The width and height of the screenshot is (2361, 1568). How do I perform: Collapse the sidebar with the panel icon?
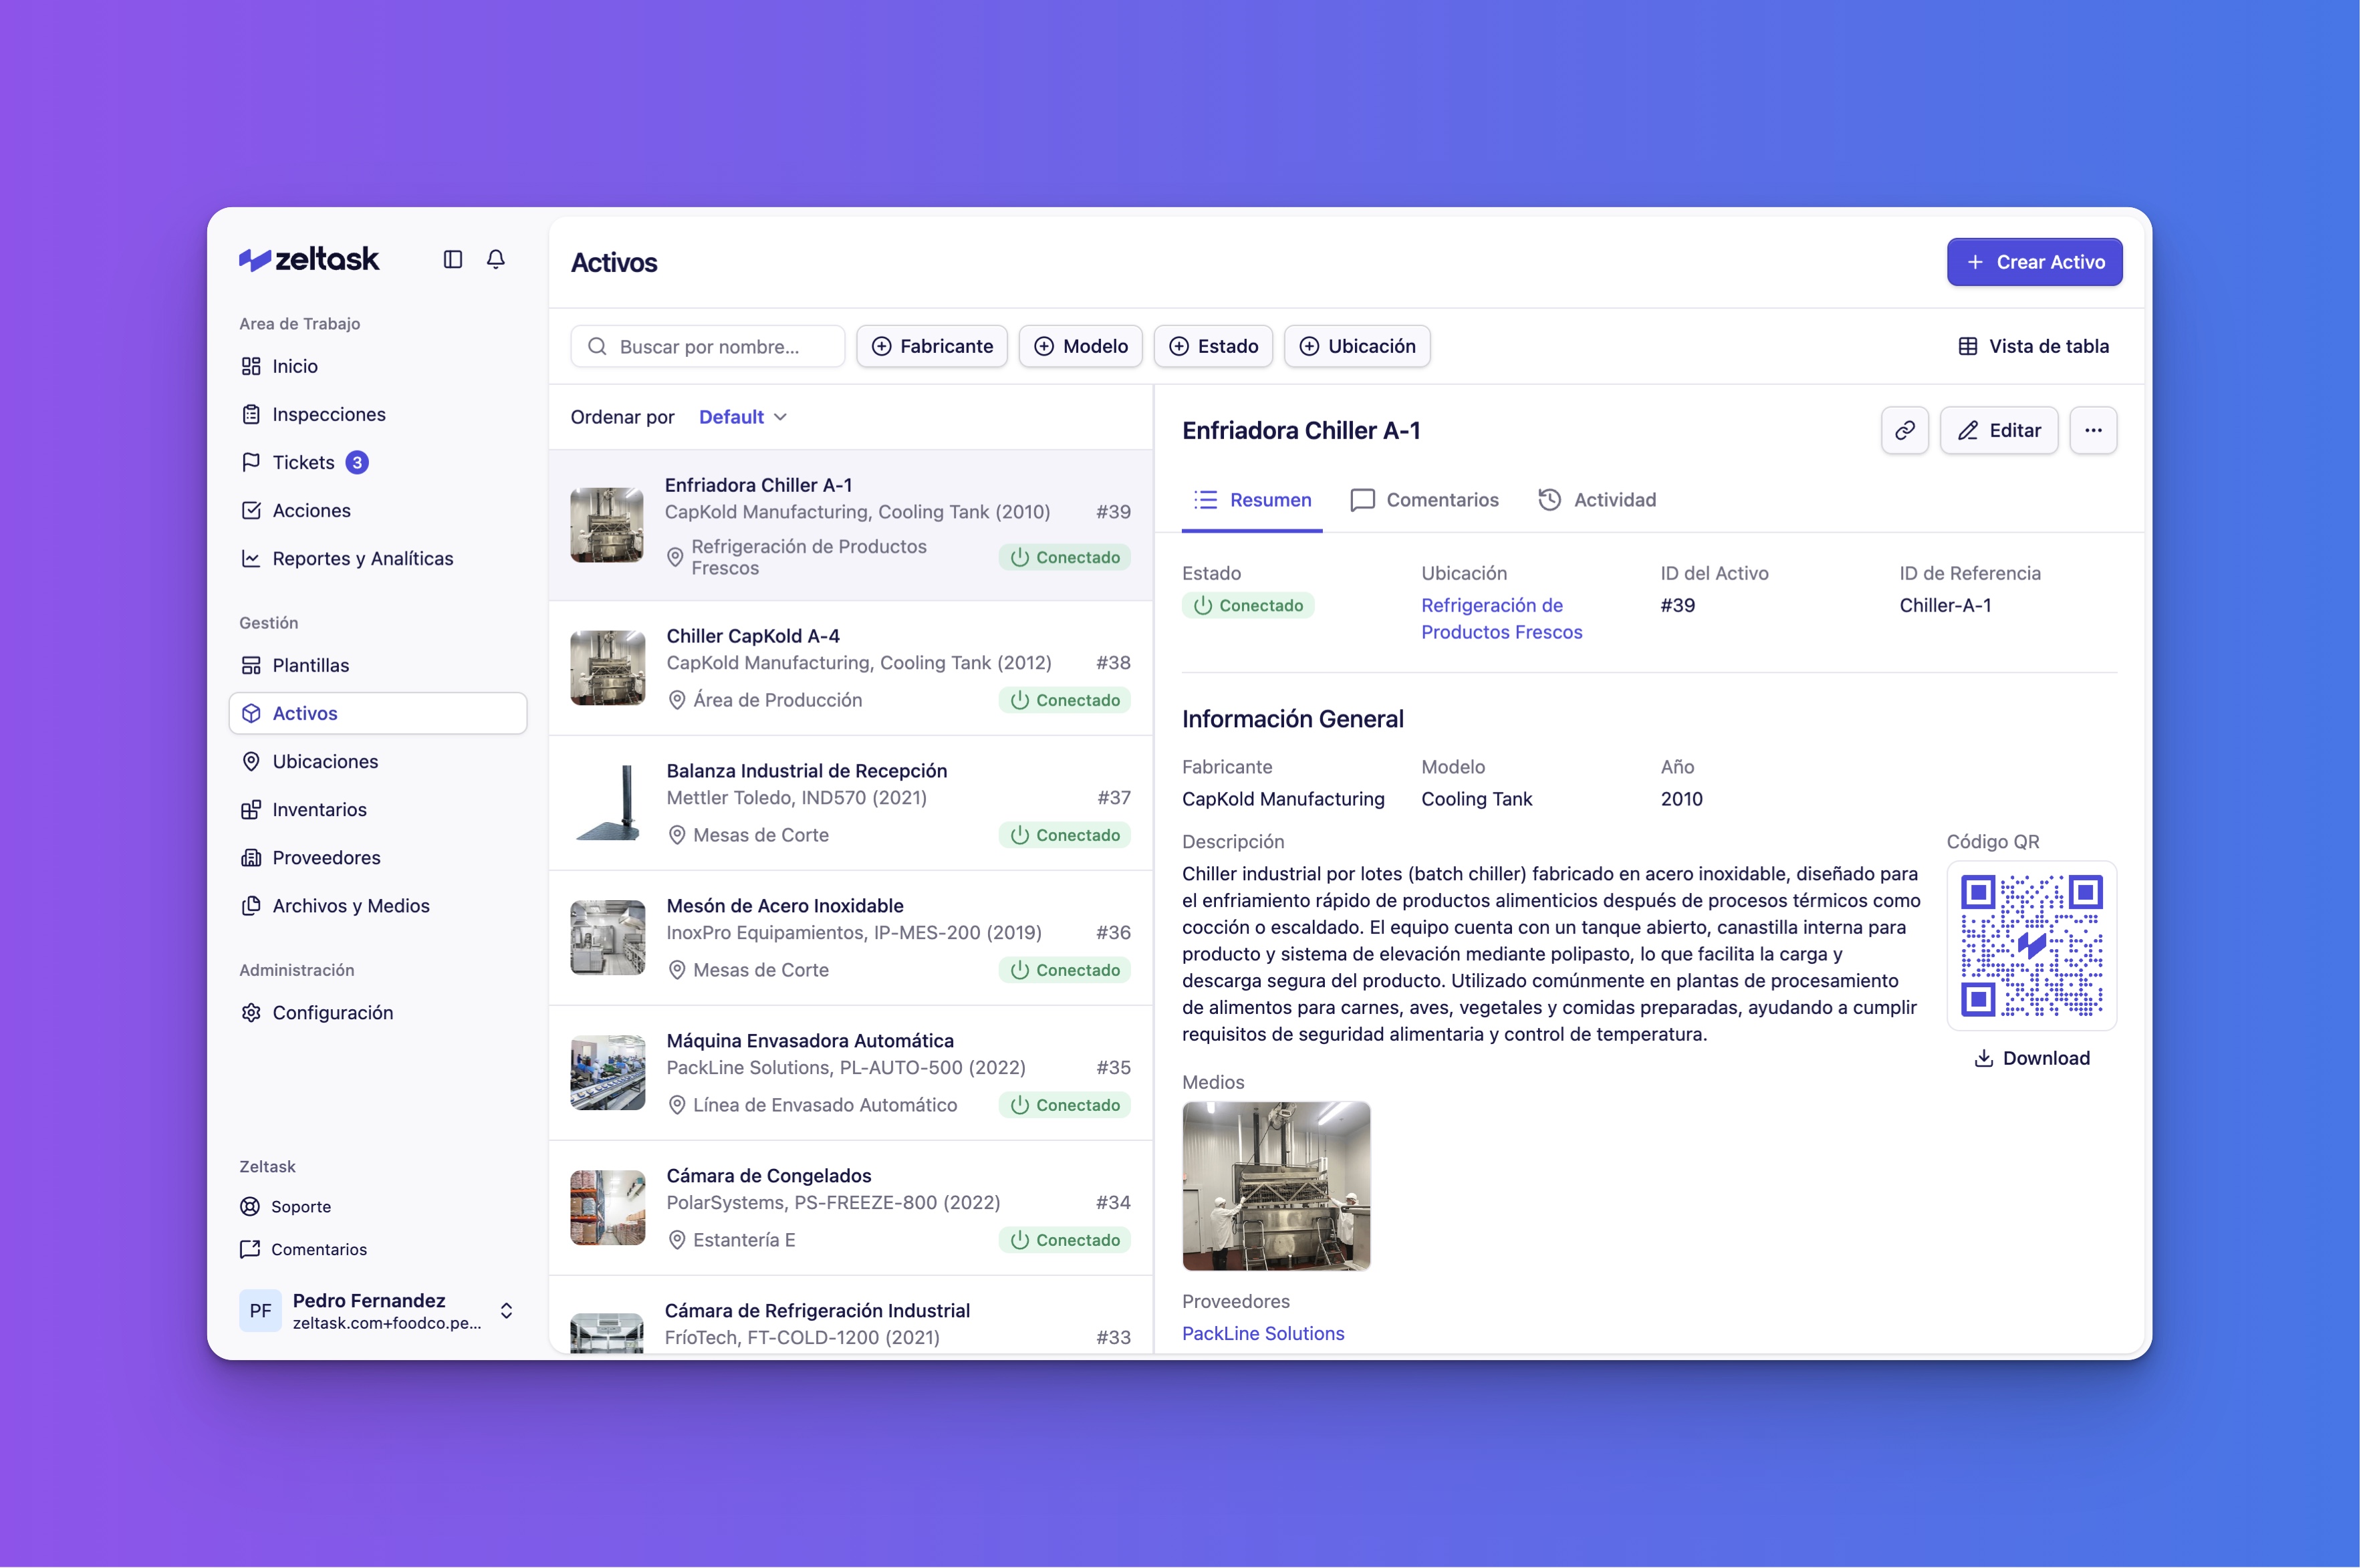coord(453,258)
